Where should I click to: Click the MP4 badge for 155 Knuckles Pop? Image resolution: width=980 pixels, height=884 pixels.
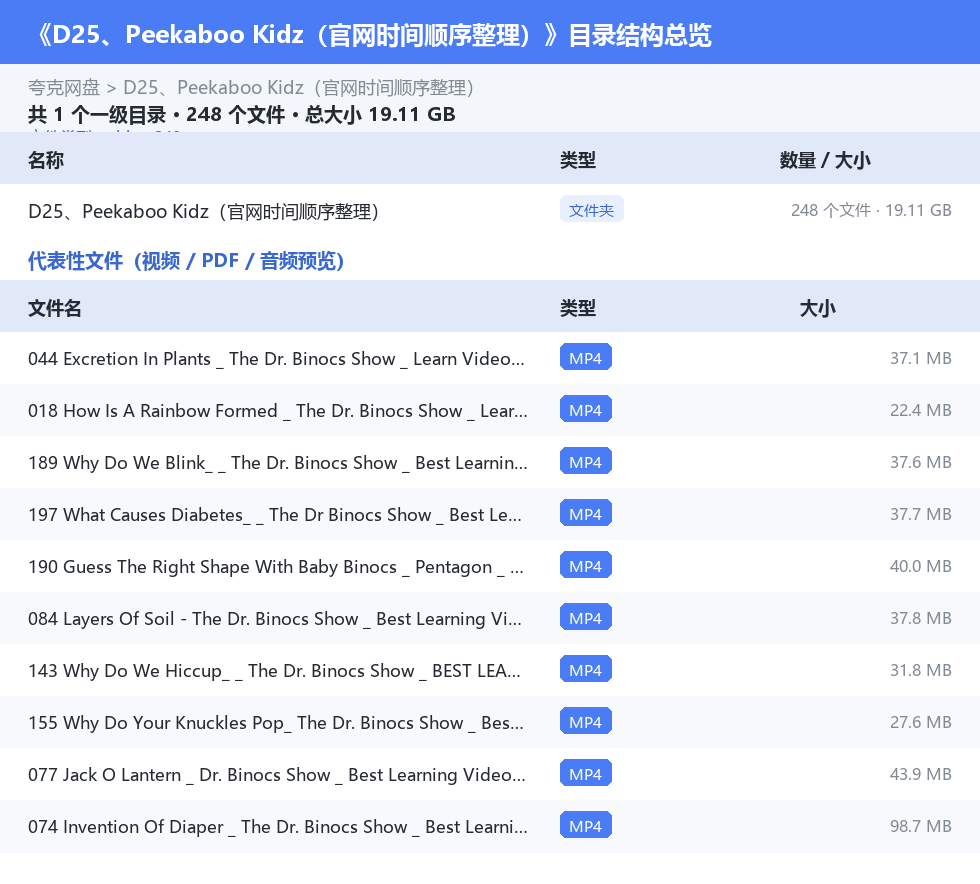[586, 721]
